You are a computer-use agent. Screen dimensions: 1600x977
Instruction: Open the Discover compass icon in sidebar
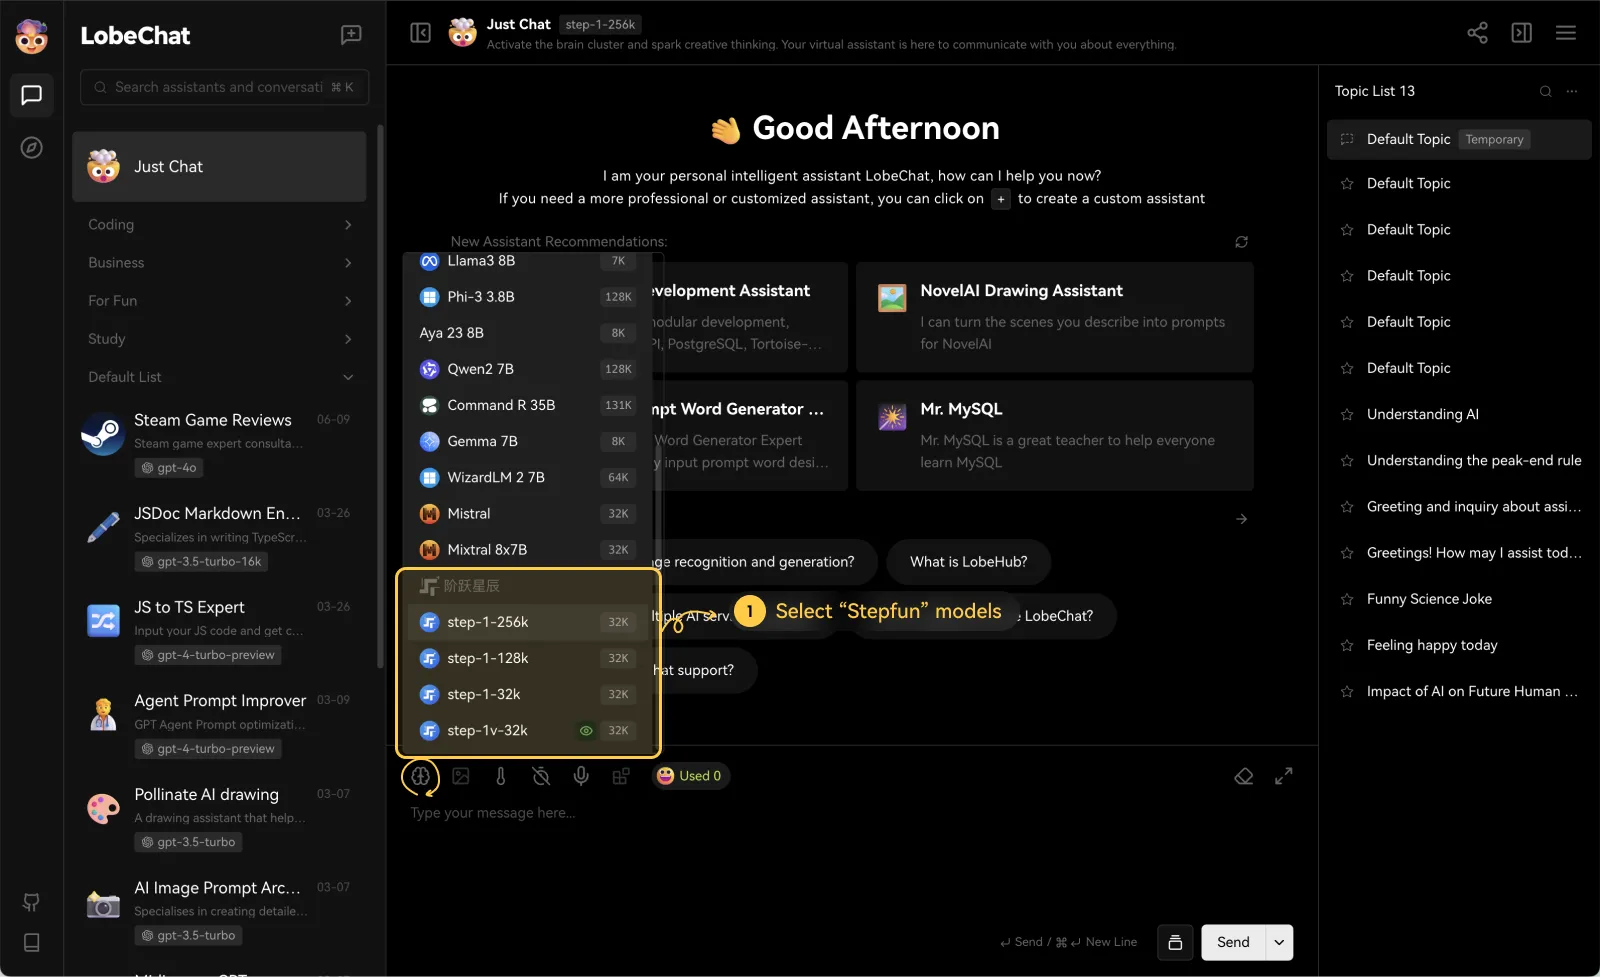(32, 148)
